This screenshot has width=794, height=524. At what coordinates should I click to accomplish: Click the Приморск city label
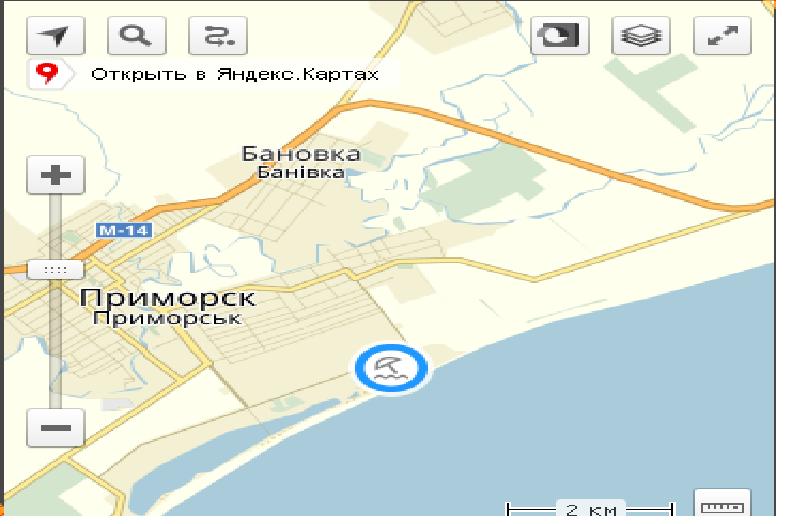click(168, 297)
